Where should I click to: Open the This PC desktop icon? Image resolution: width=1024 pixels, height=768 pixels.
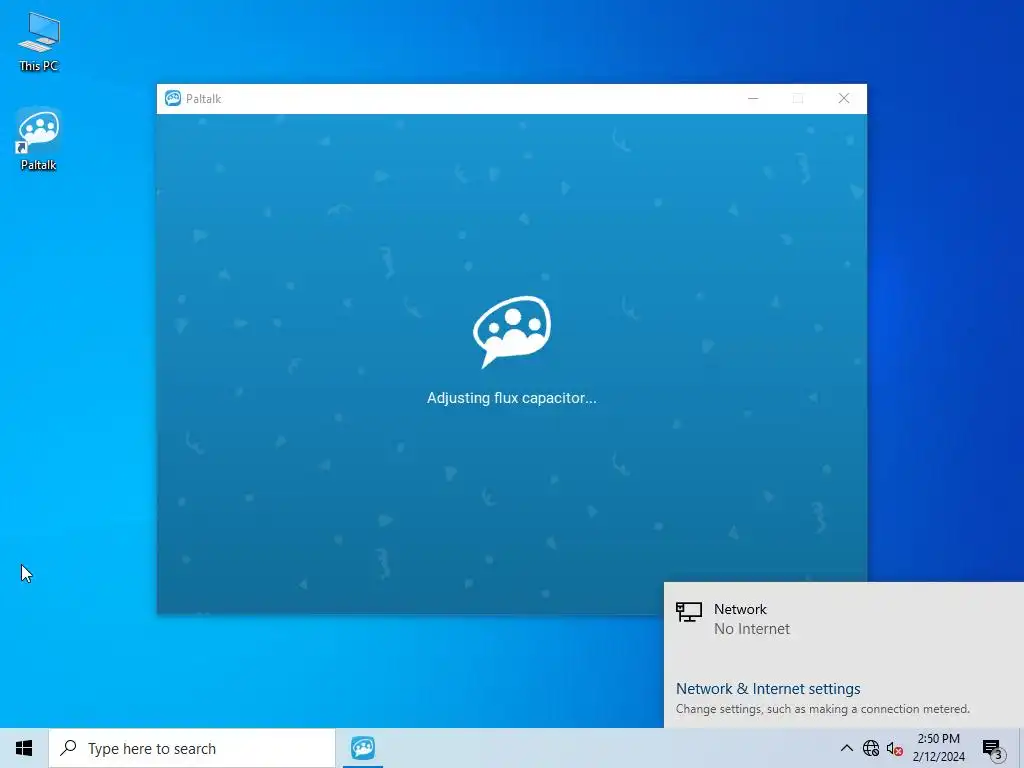point(39,42)
